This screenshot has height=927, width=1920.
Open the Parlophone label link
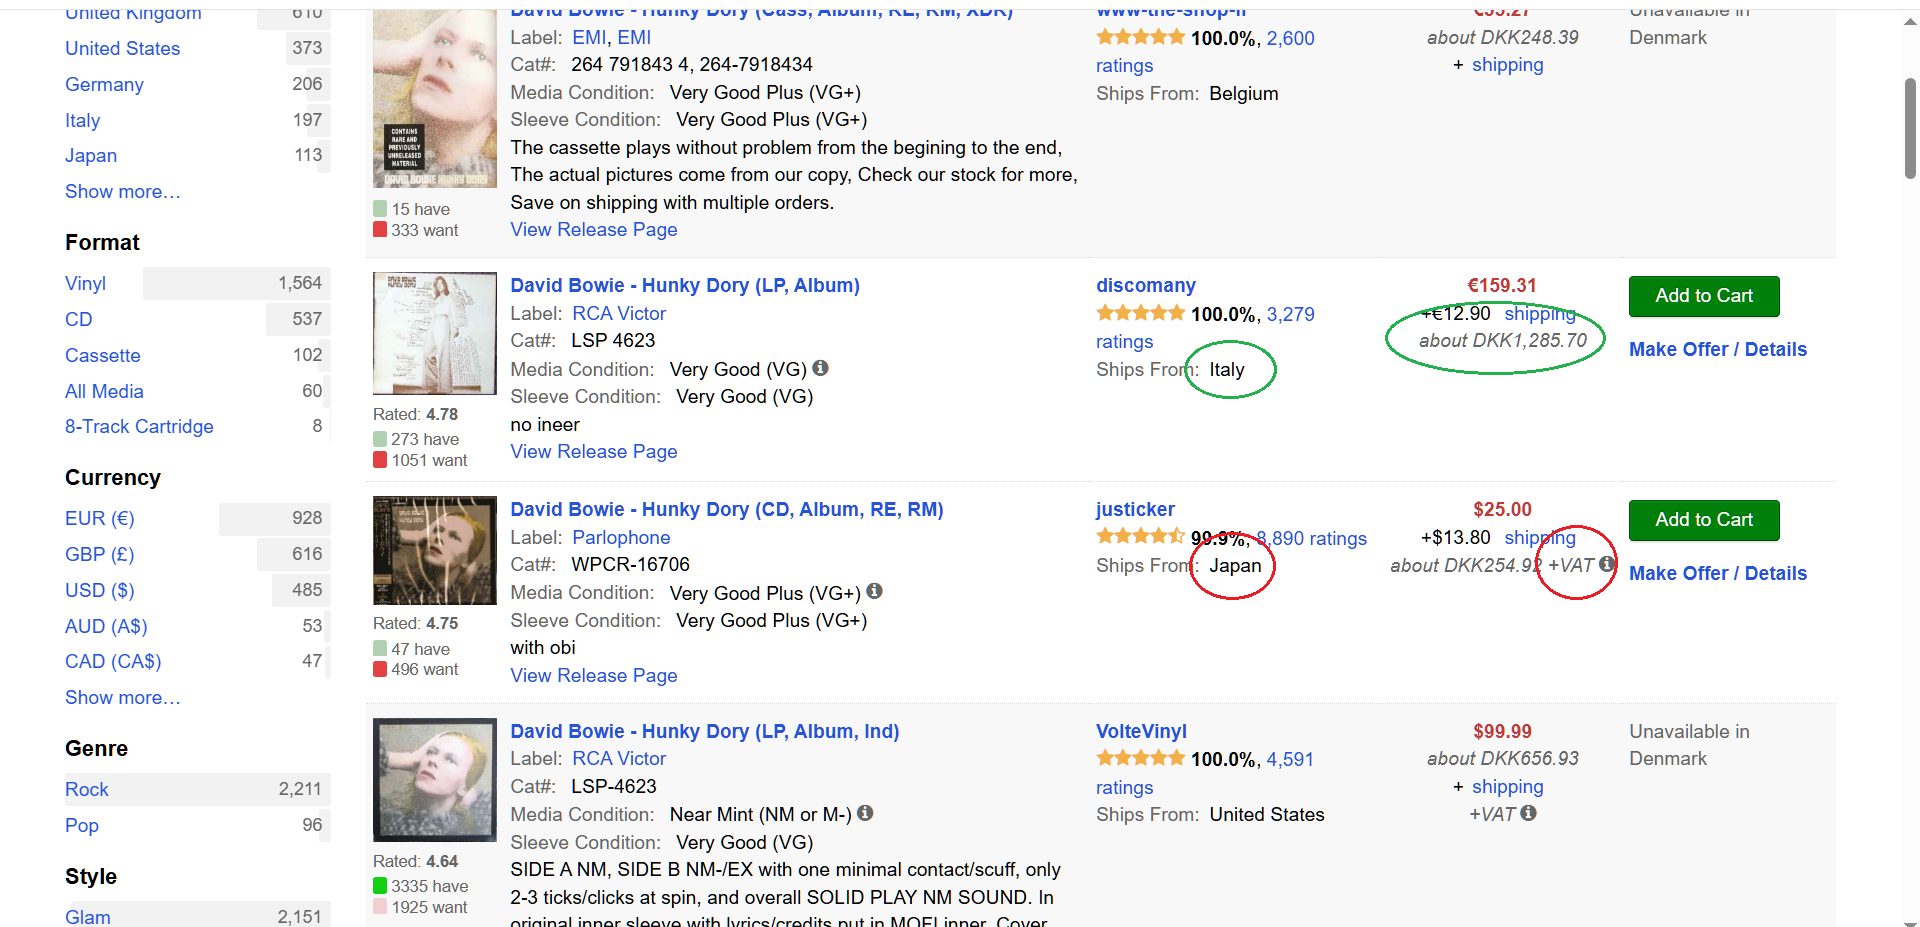(x=621, y=537)
